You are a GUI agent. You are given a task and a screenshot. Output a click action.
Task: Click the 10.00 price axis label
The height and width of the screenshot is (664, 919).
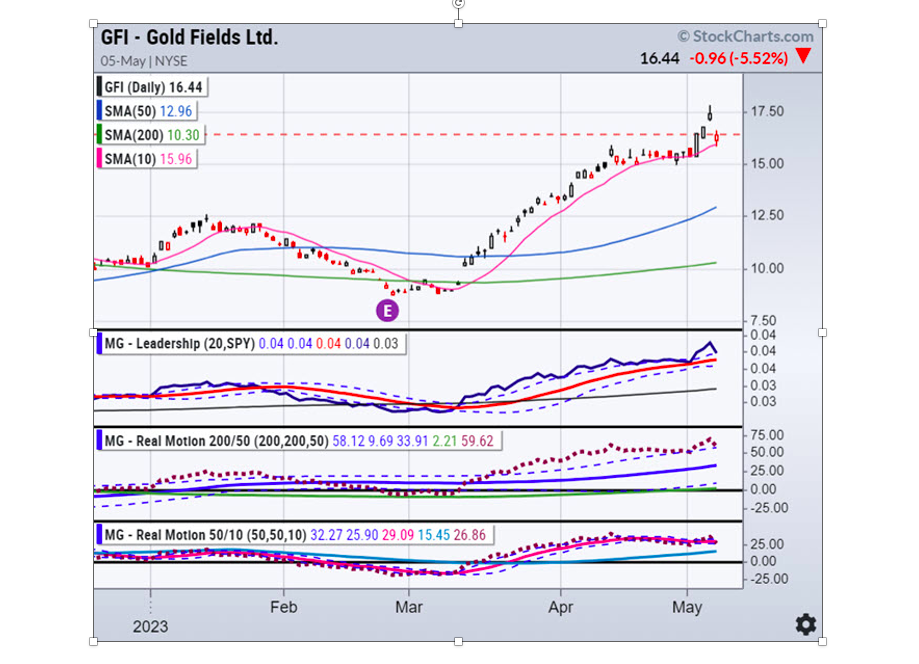click(767, 268)
